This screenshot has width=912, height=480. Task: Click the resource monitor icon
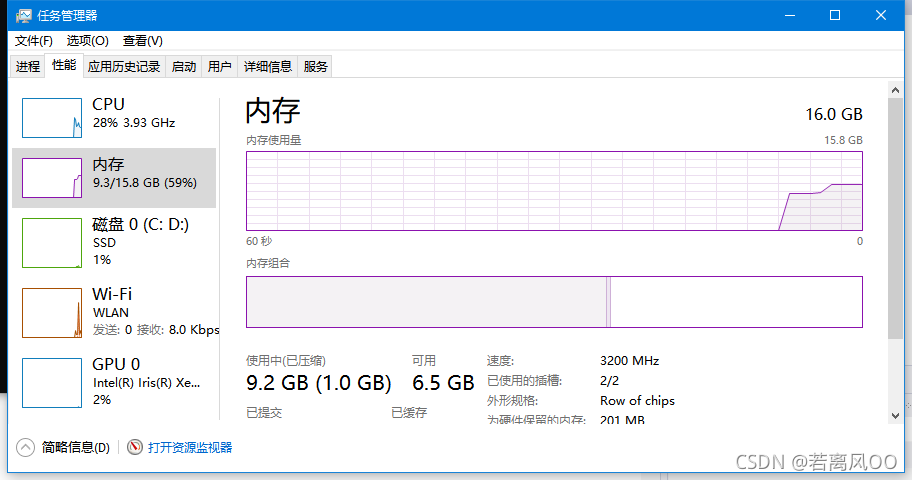click(135, 447)
